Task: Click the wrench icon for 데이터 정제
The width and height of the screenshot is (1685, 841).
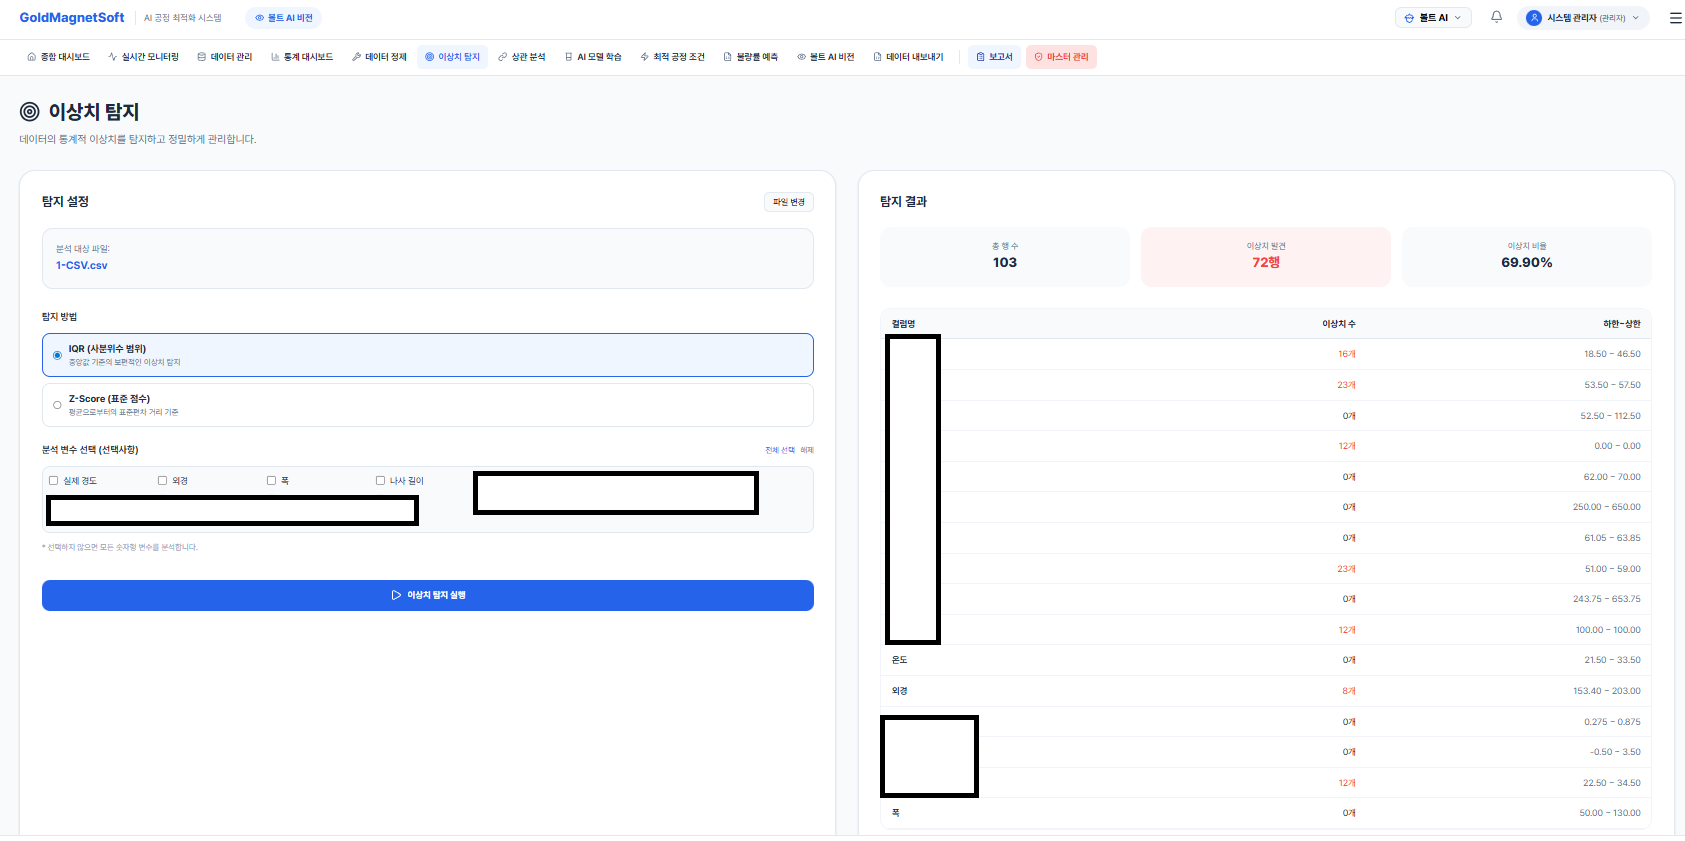Action: pyautogui.click(x=356, y=57)
